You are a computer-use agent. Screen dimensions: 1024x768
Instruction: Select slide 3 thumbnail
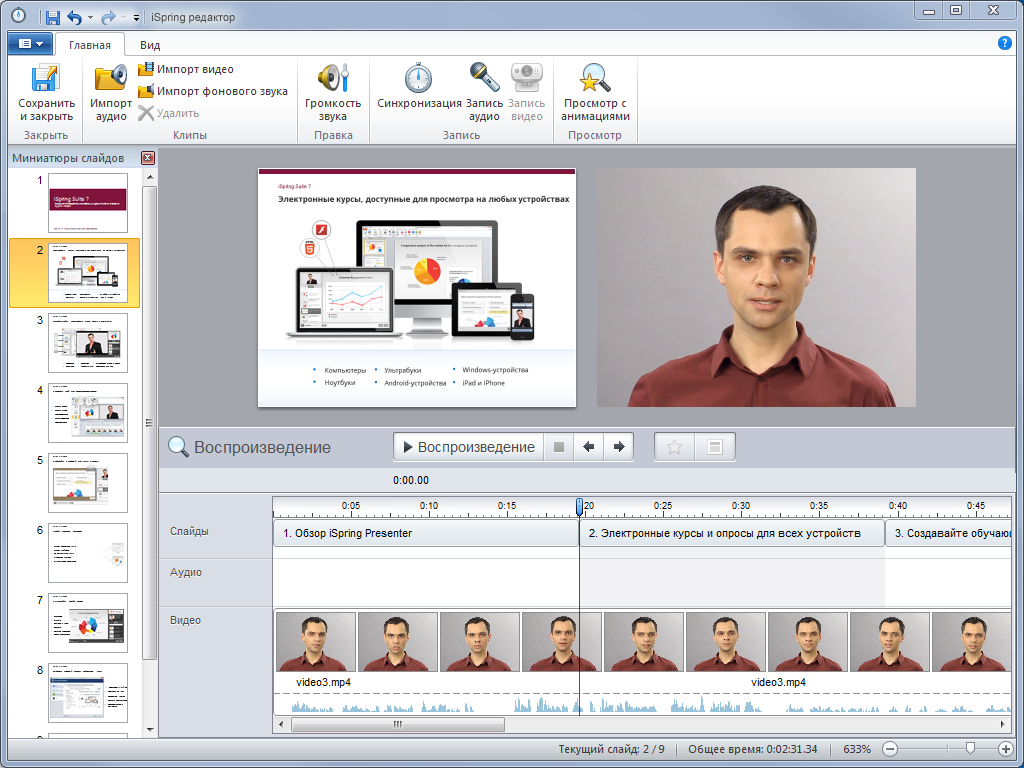[88, 343]
